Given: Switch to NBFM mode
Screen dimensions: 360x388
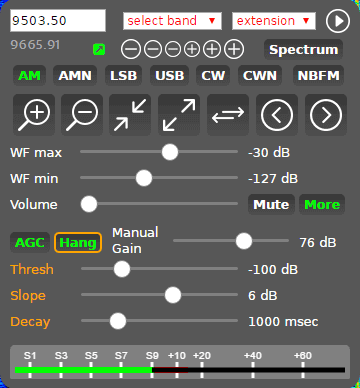Looking at the screenshot, I should pos(318,76).
